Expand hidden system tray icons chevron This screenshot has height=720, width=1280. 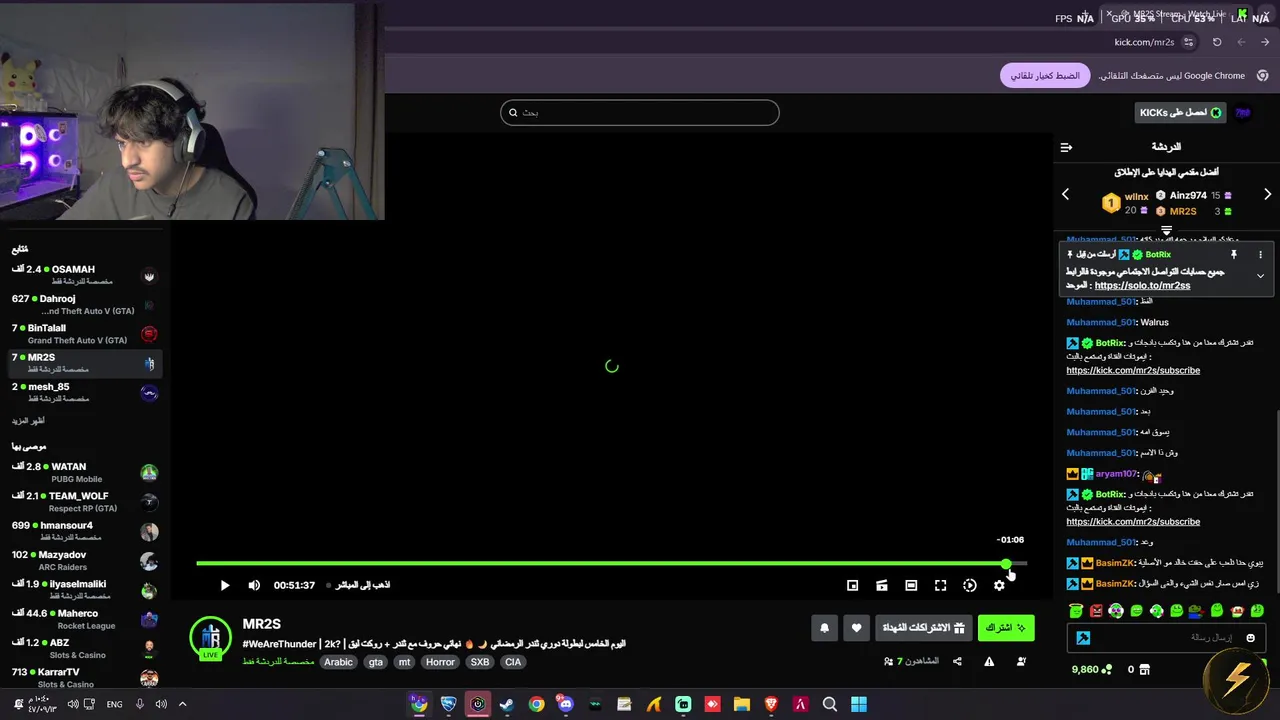pyautogui.click(x=182, y=704)
